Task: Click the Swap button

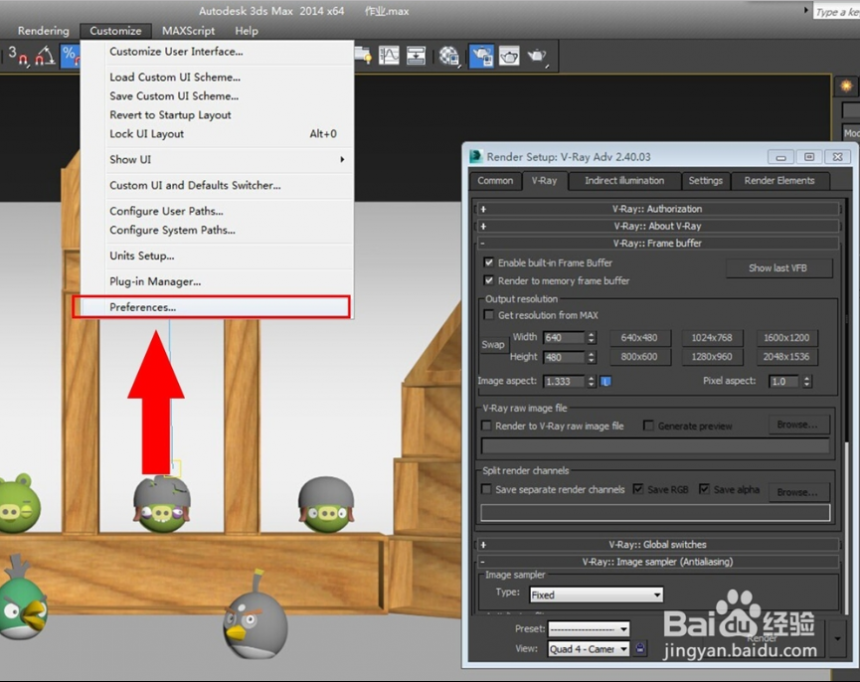Action: click(x=493, y=345)
